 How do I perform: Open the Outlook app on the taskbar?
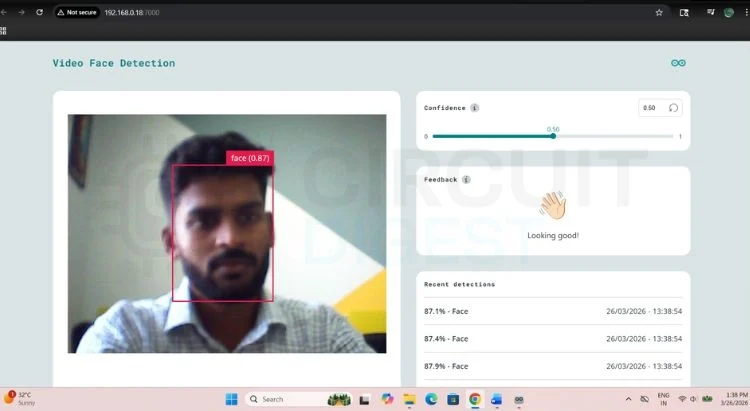(496, 399)
